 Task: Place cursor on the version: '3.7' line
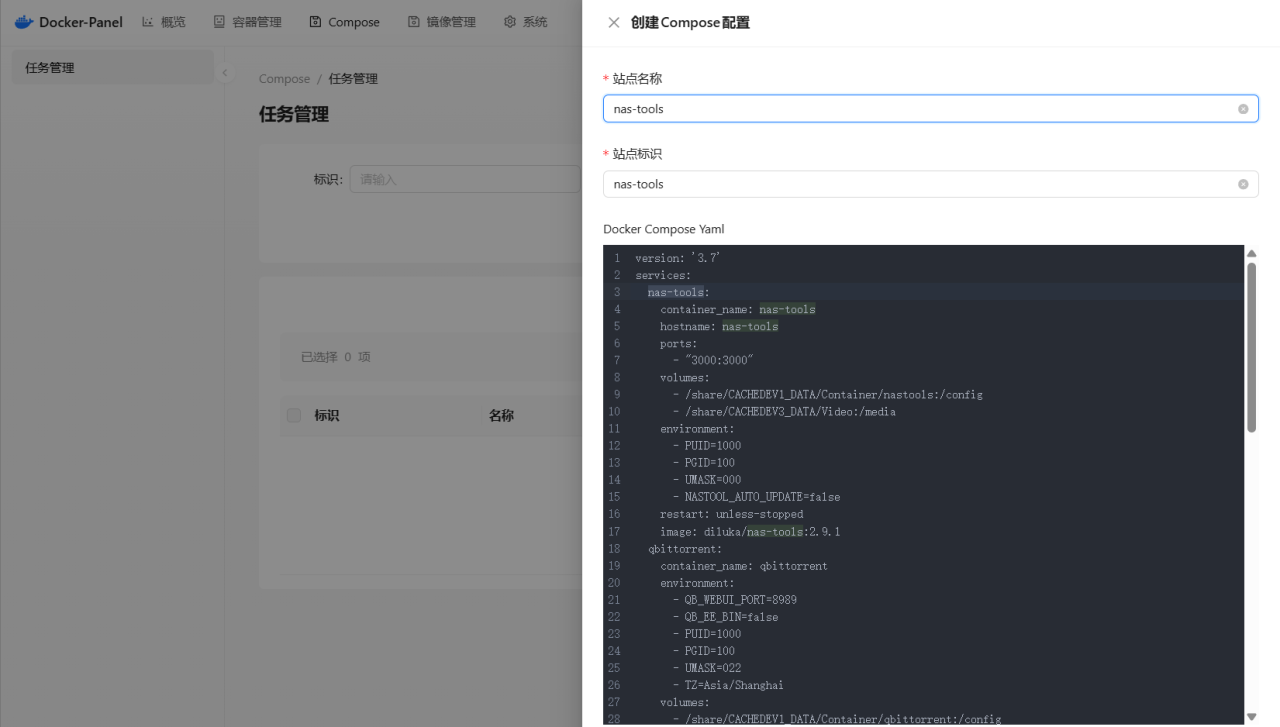click(678, 258)
